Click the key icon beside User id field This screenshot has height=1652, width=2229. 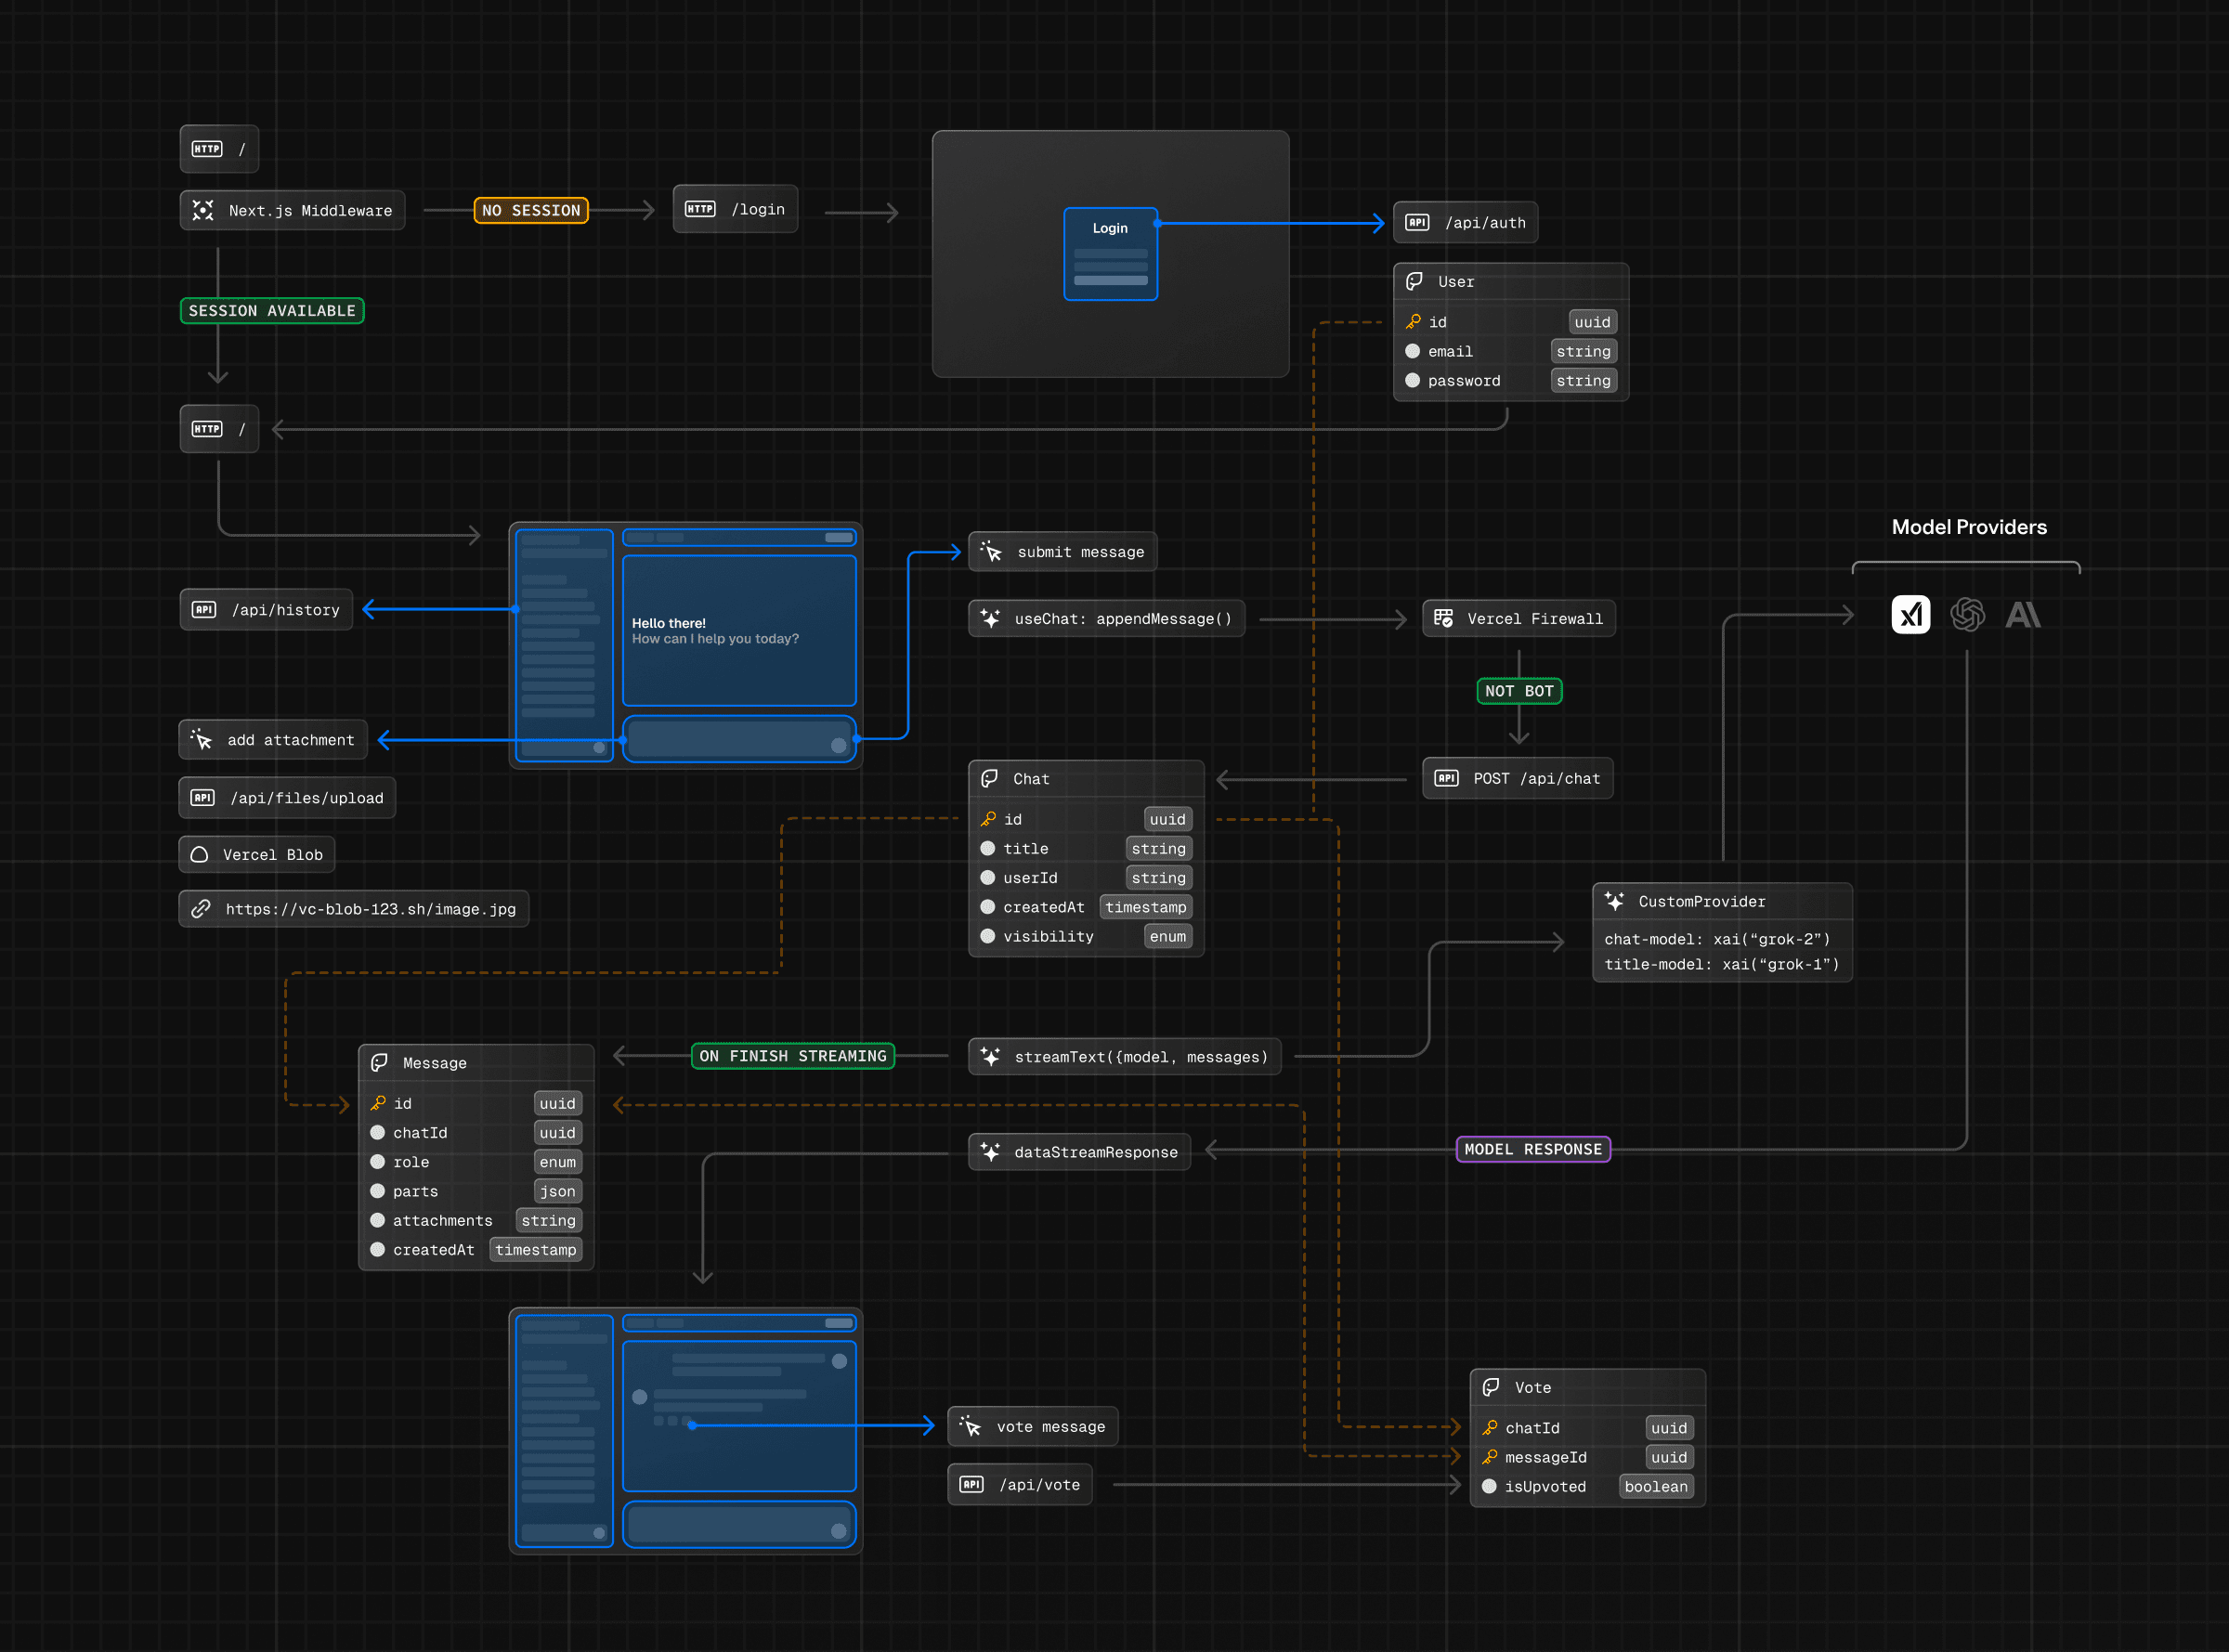1414,321
